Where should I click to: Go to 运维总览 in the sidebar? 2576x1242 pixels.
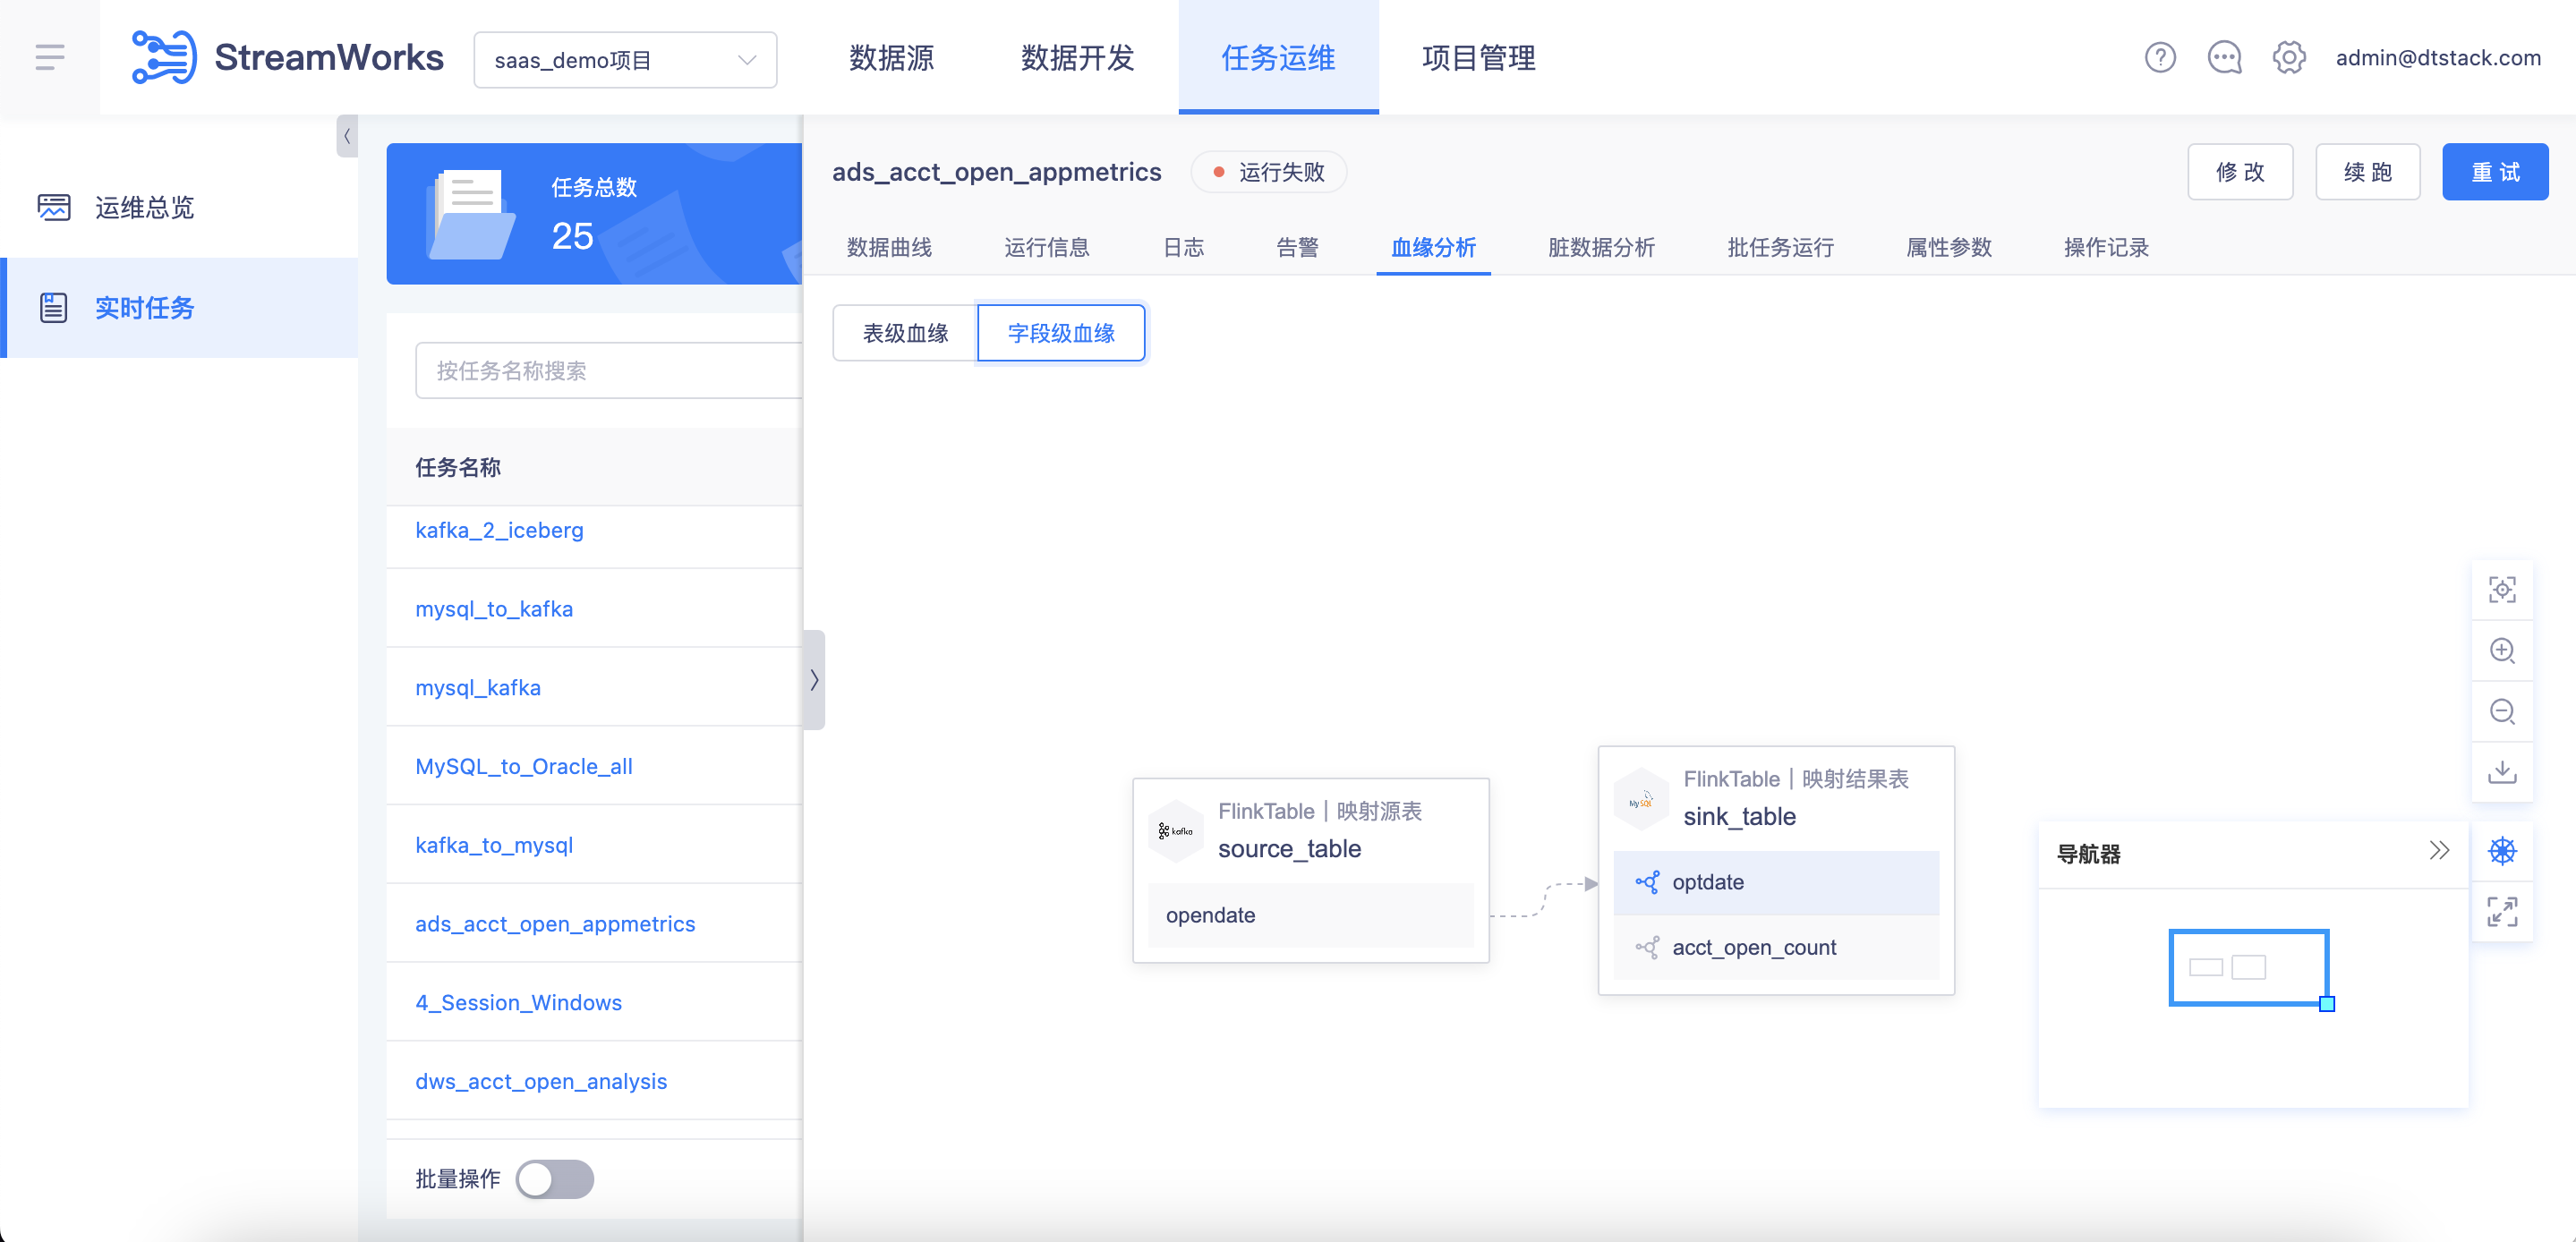(x=179, y=207)
